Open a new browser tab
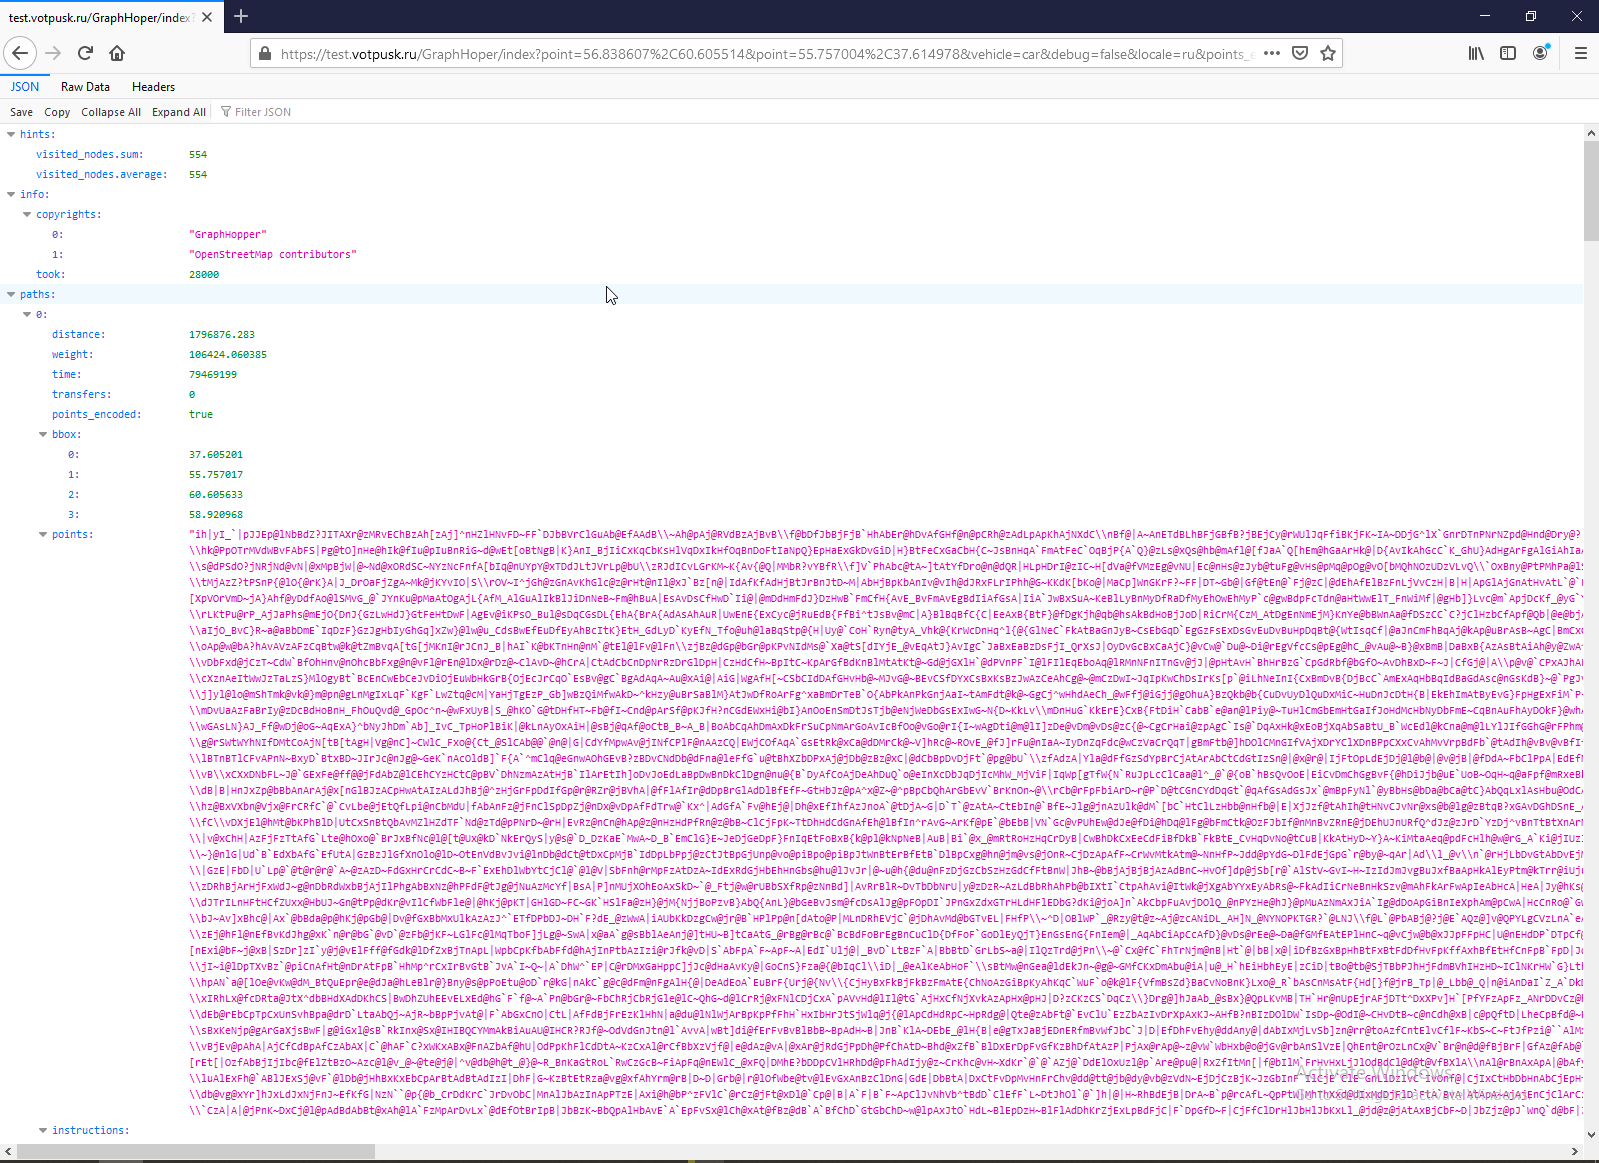The width and height of the screenshot is (1599, 1163). 241,17
